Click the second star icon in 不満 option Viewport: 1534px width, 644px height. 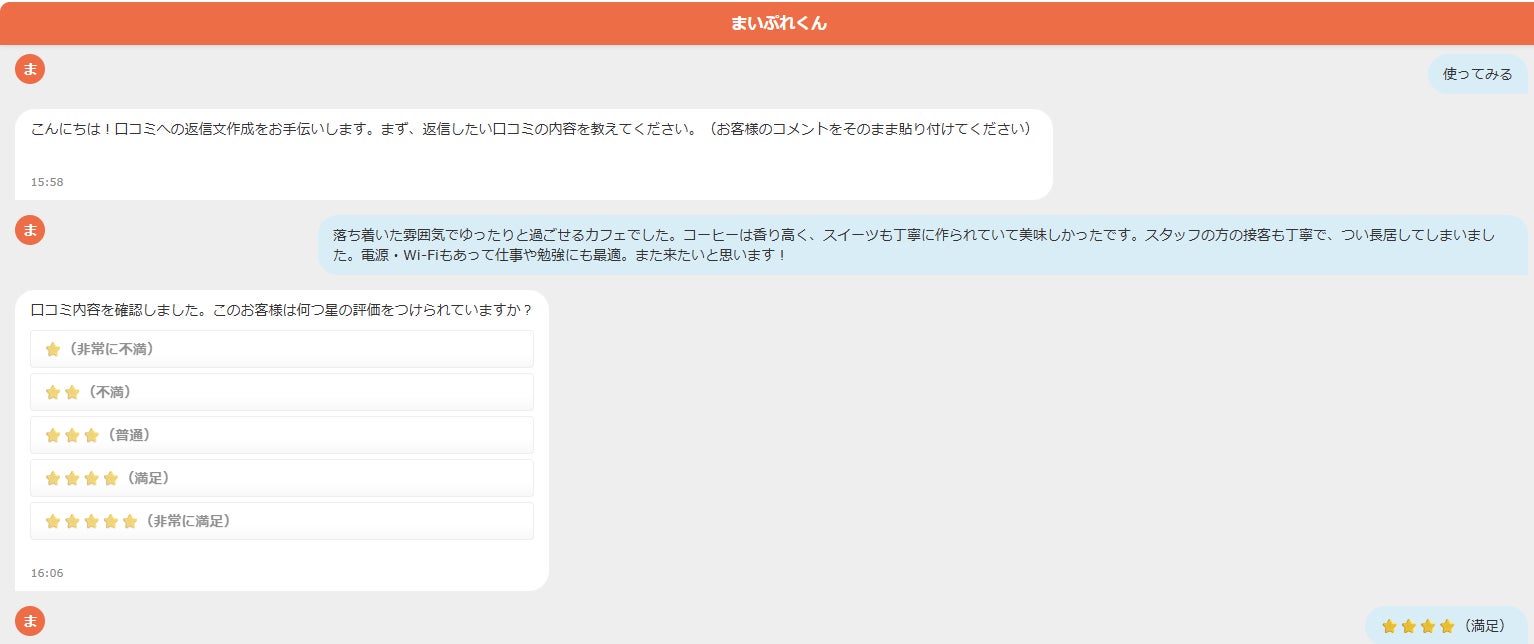pyautogui.click(x=72, y=392)
